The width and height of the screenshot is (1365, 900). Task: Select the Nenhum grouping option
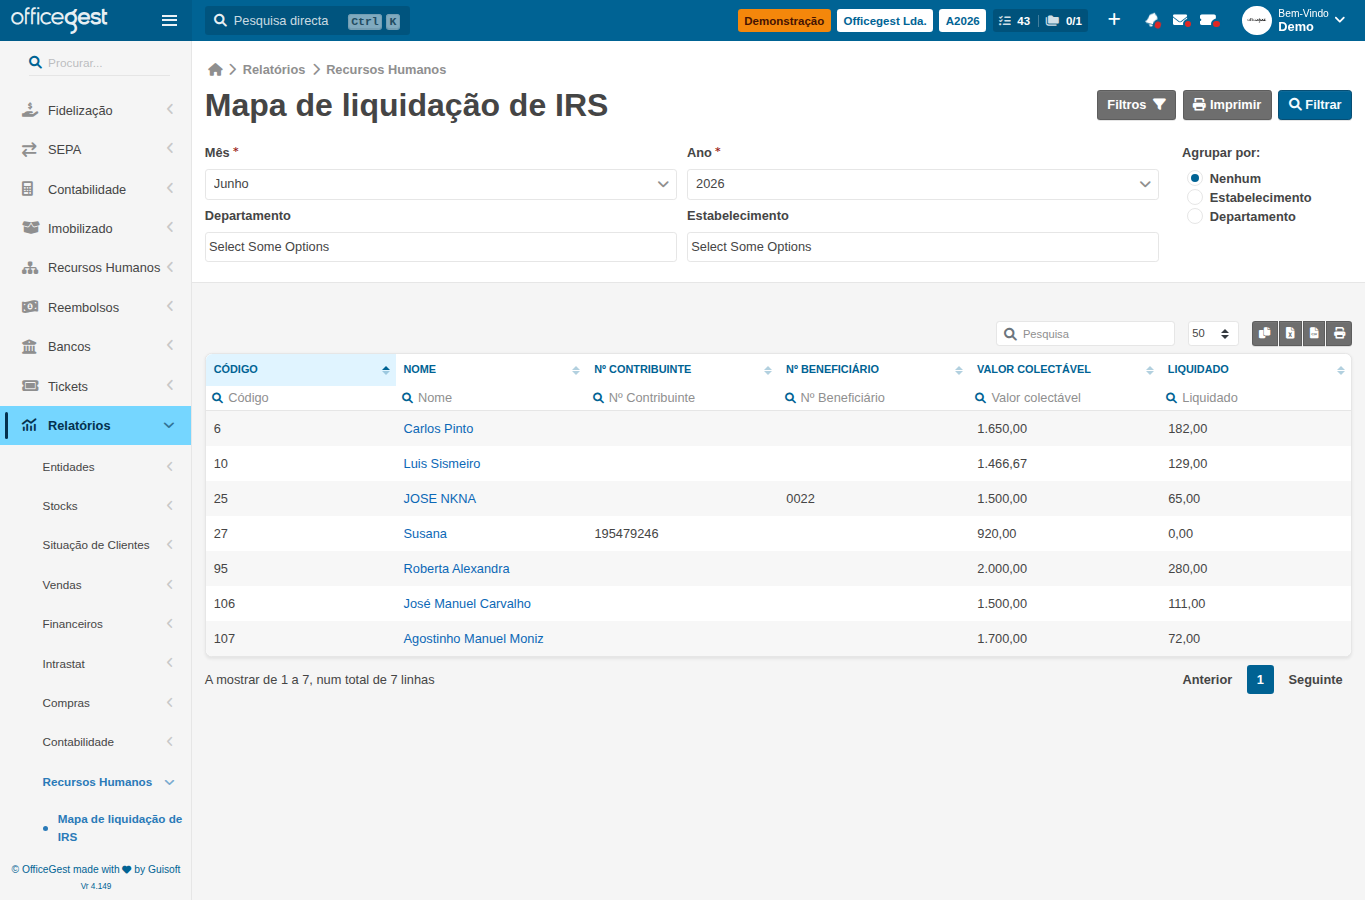pos(1194,178)
